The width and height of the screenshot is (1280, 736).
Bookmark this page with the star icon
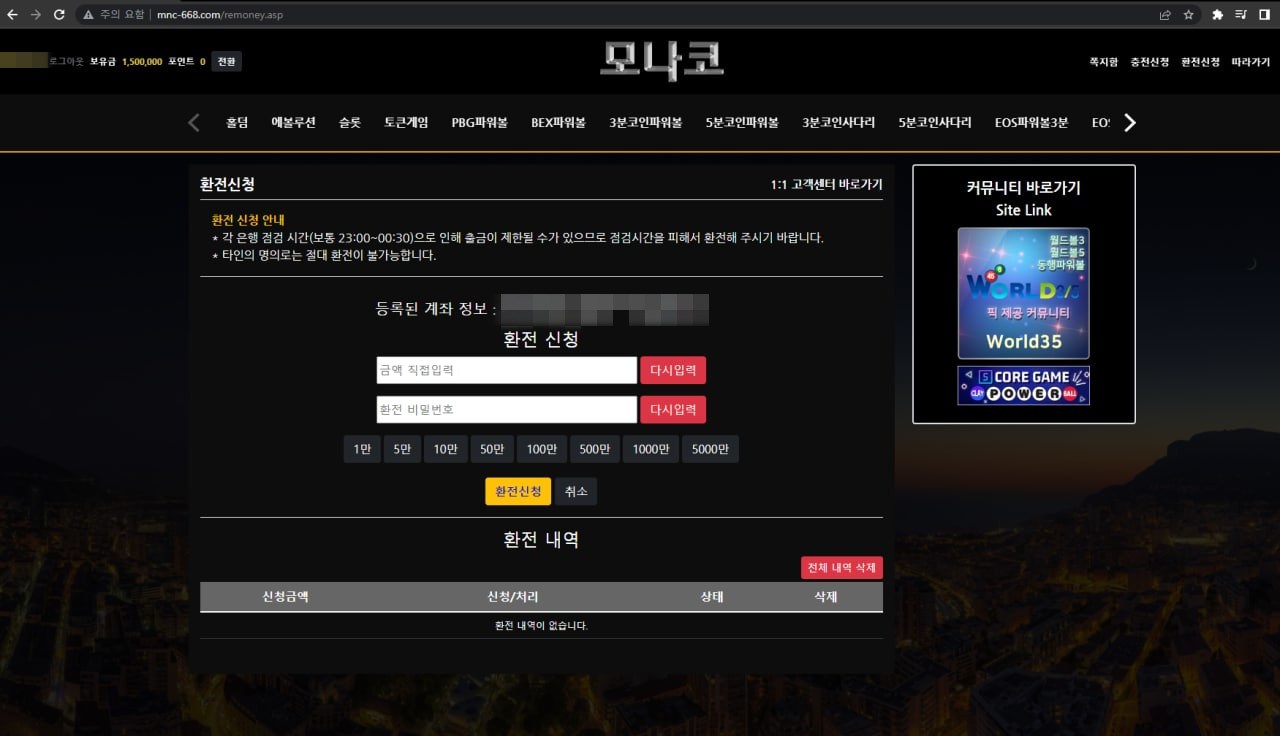pyautogui.click(x=1189, y=15)
